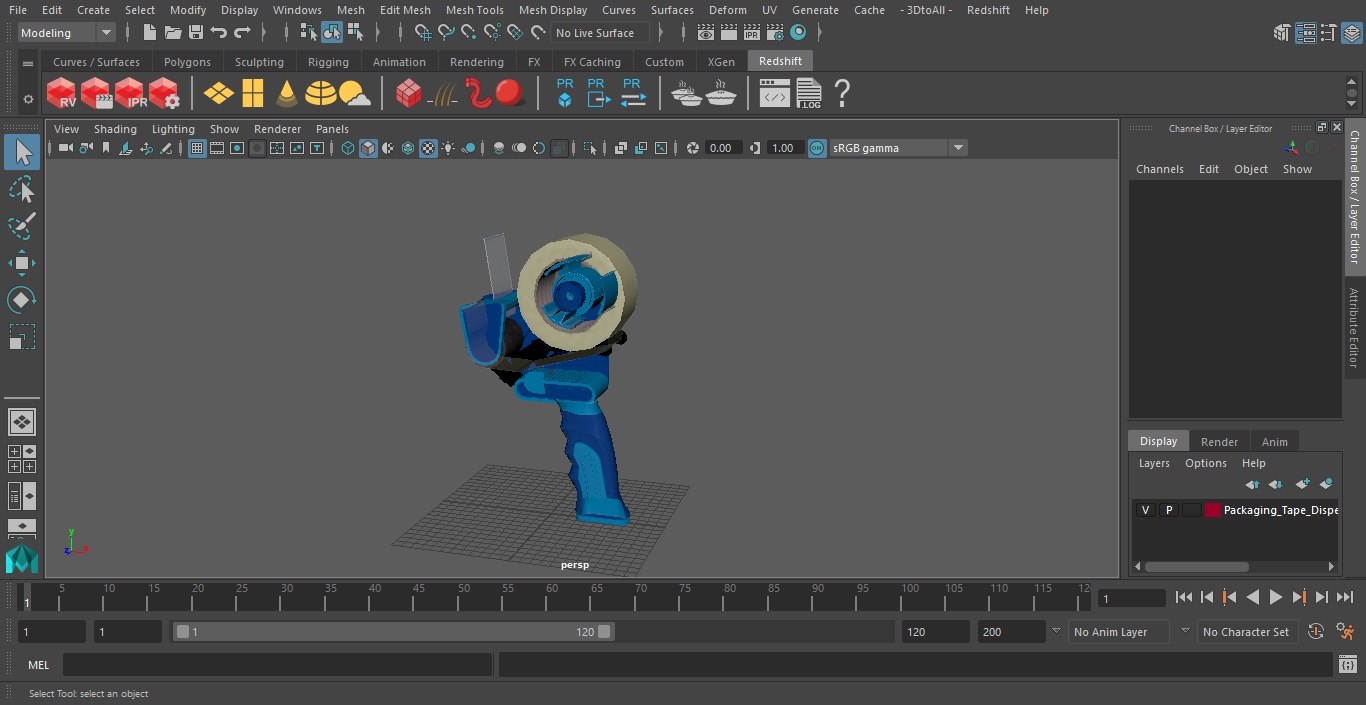Play animation forwards
Screen dimensions: 1366x705
(1276, 597)
